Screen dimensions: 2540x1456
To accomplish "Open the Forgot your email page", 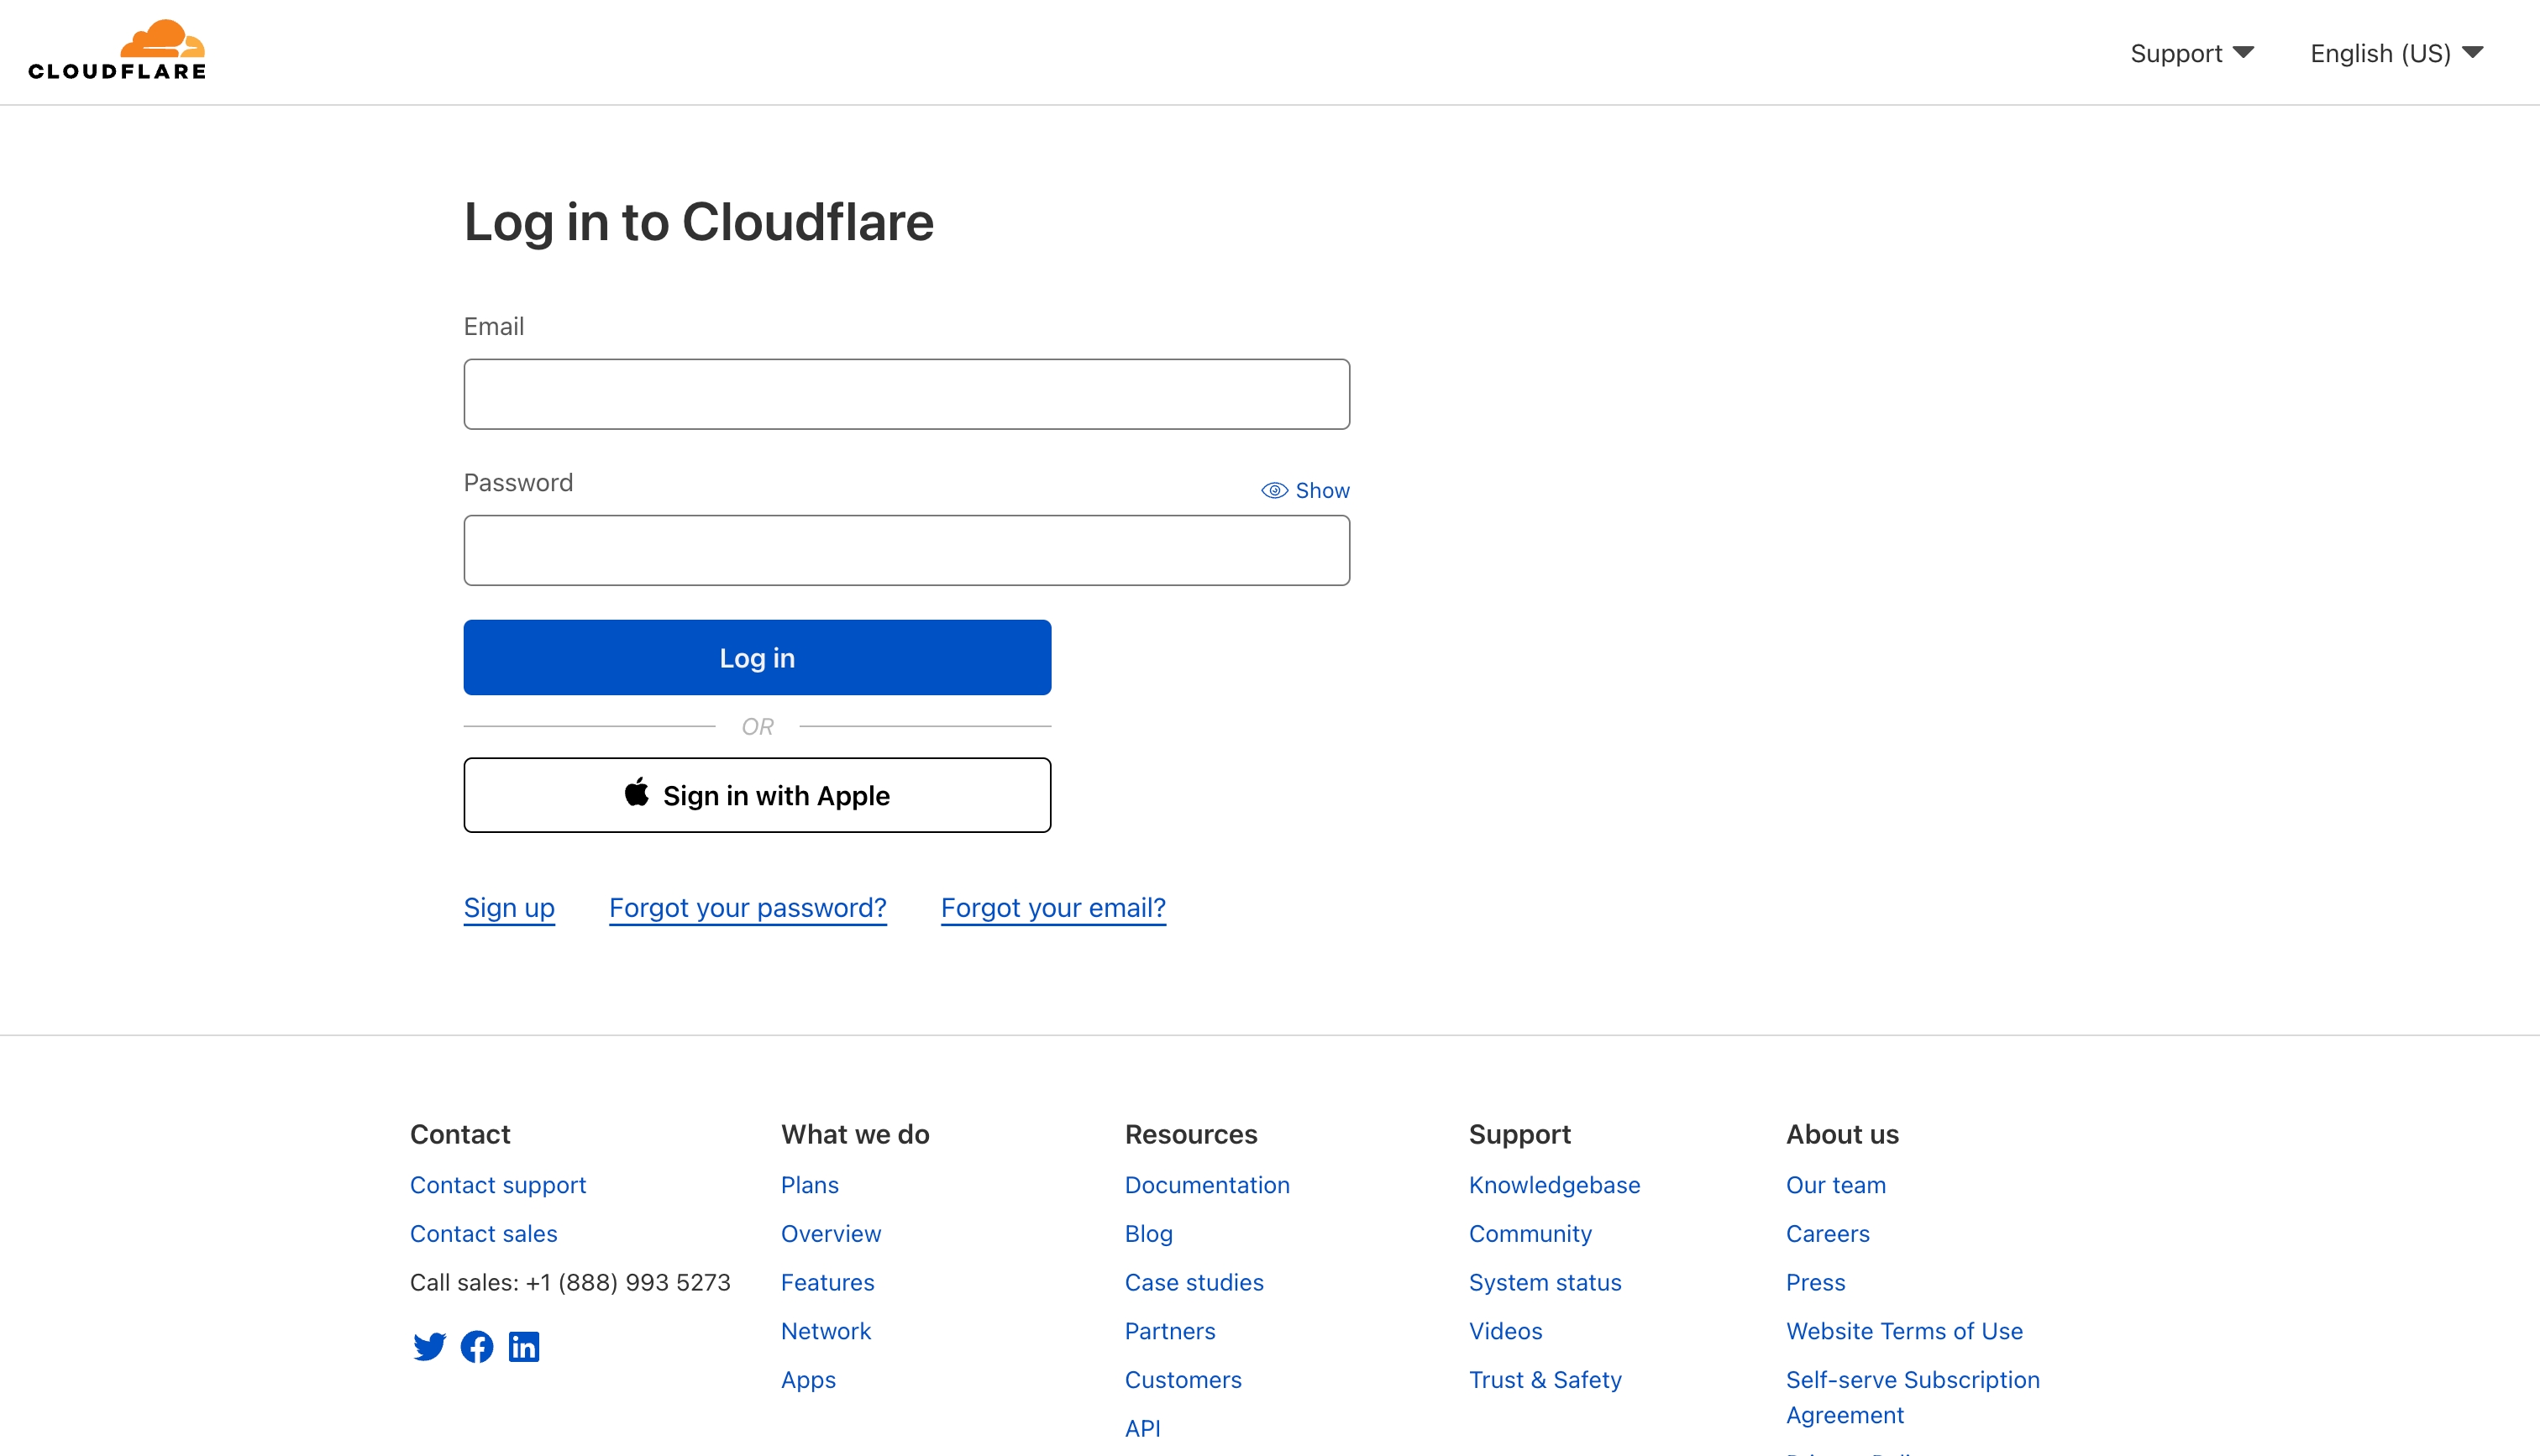I will pyautogui.click(x=1052, y=908).
